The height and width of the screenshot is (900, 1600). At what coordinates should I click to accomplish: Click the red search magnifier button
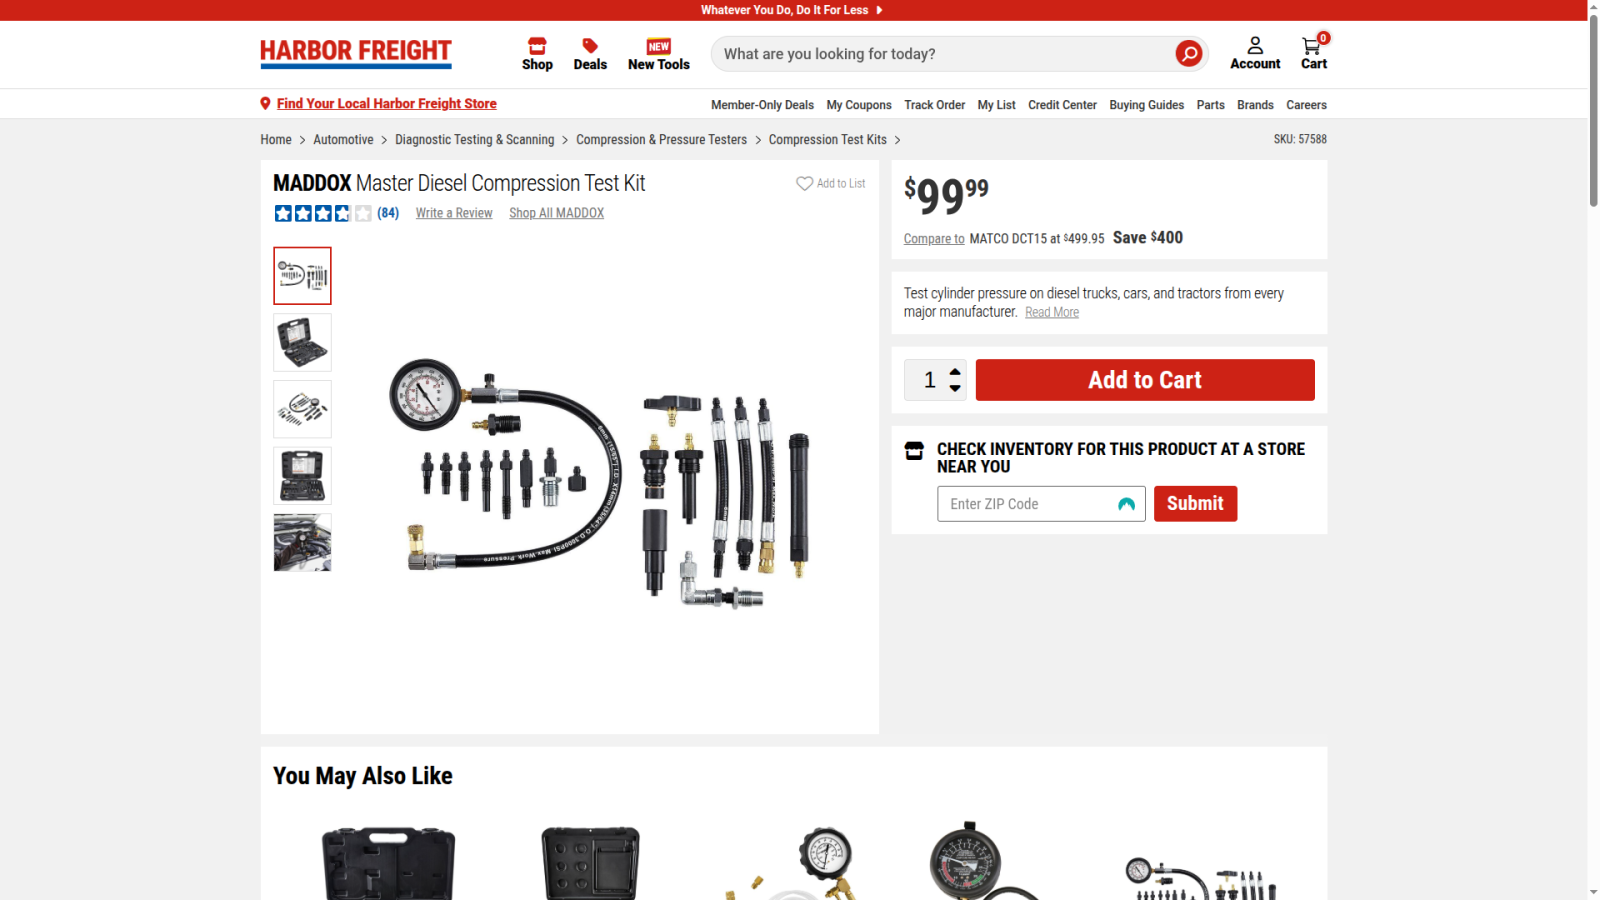tap(1188, 54)
